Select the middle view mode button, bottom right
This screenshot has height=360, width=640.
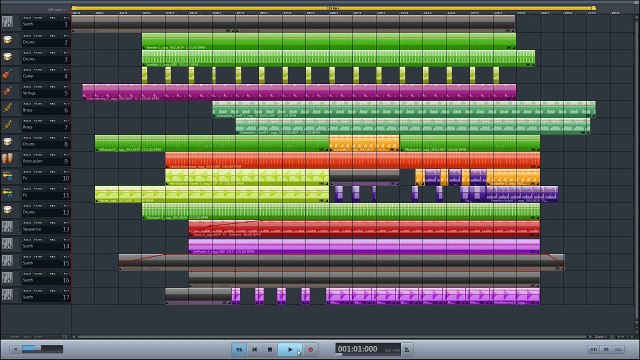click(606, 349)
